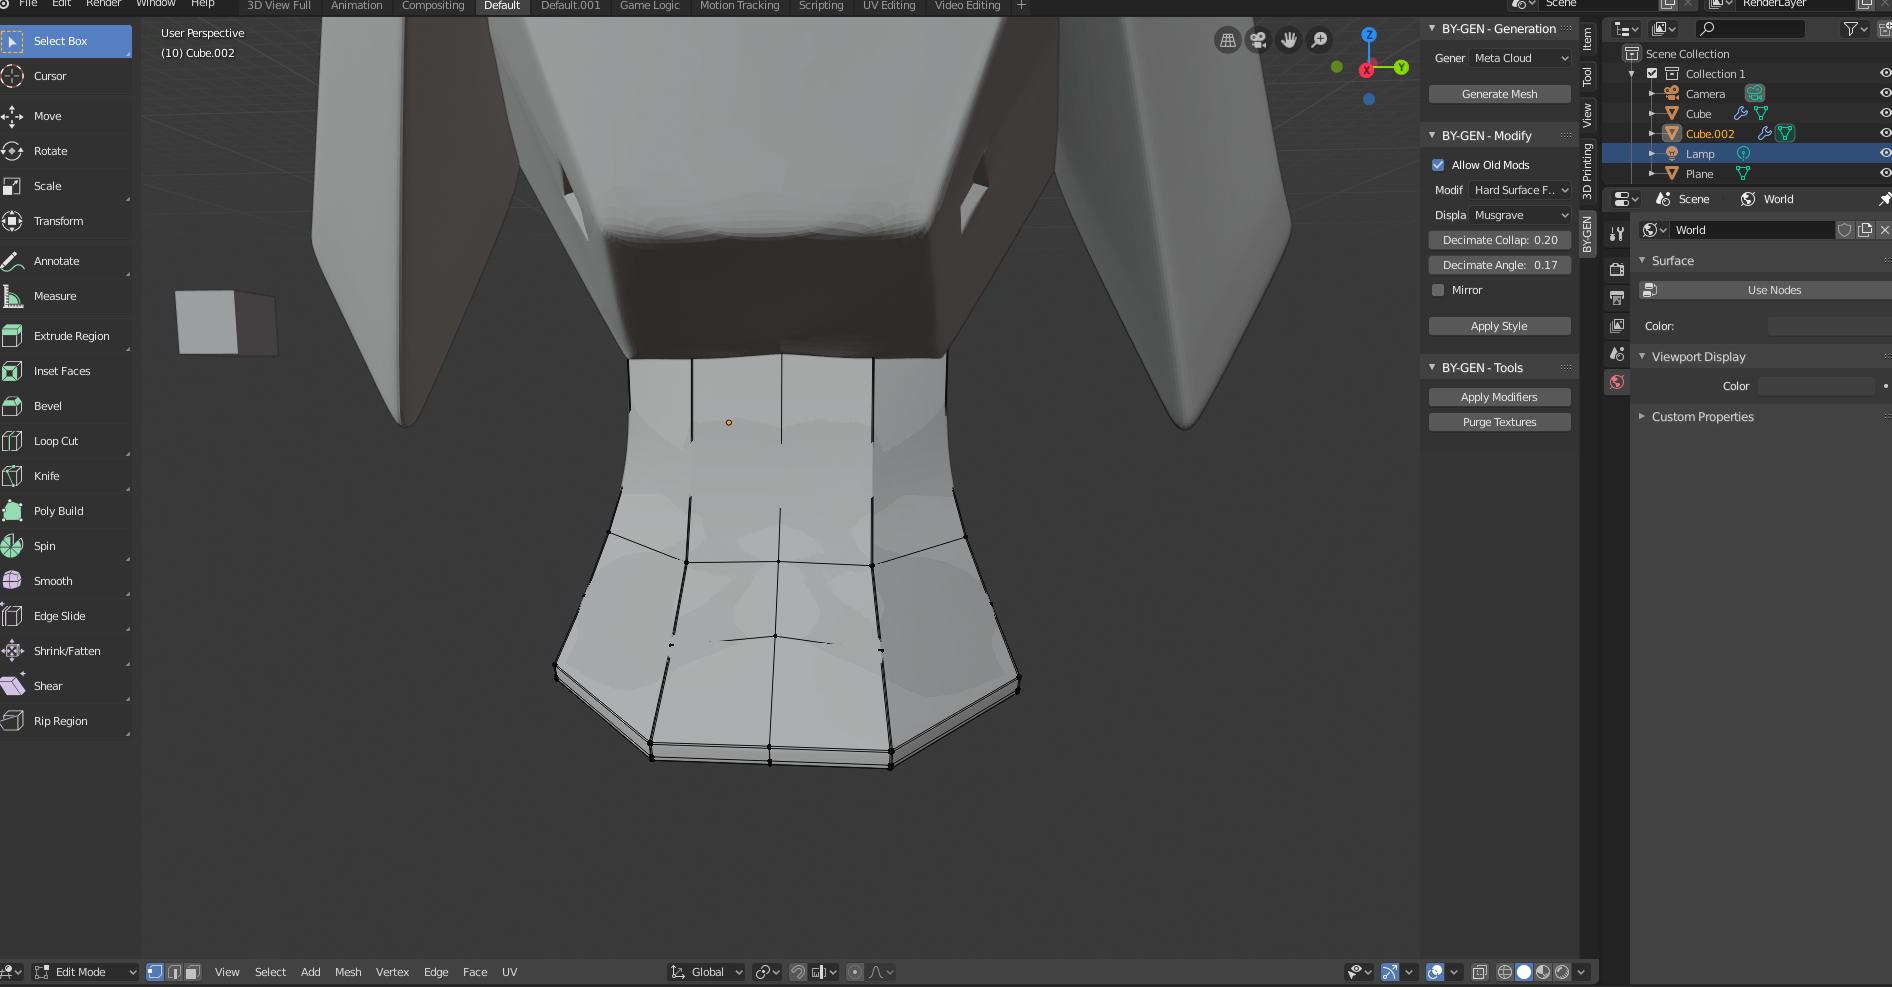Choose the Rip Region tool
Image resolution: width=1892 pixels, height=987 pixels.
[x=65, y=721]
